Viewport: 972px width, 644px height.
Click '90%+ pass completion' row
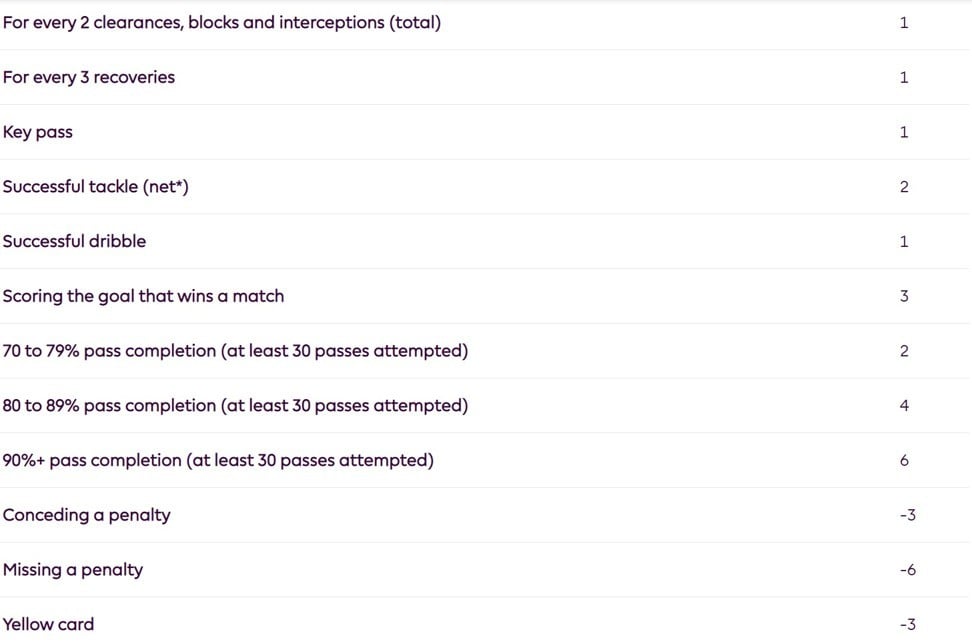(485, 460)
